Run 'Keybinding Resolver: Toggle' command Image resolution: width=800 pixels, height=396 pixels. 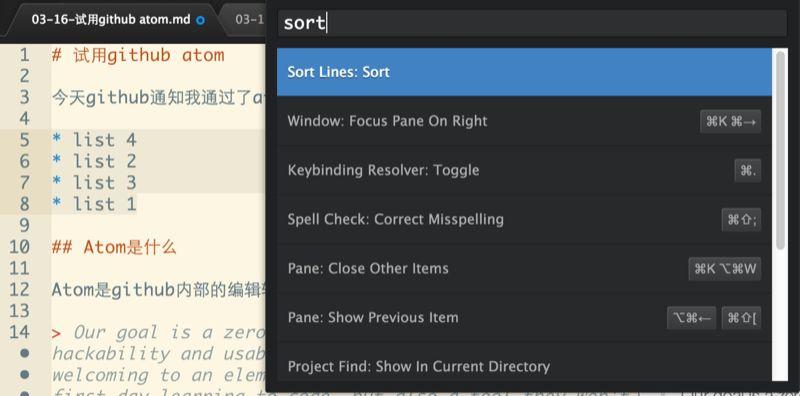[x=524, y=170]
